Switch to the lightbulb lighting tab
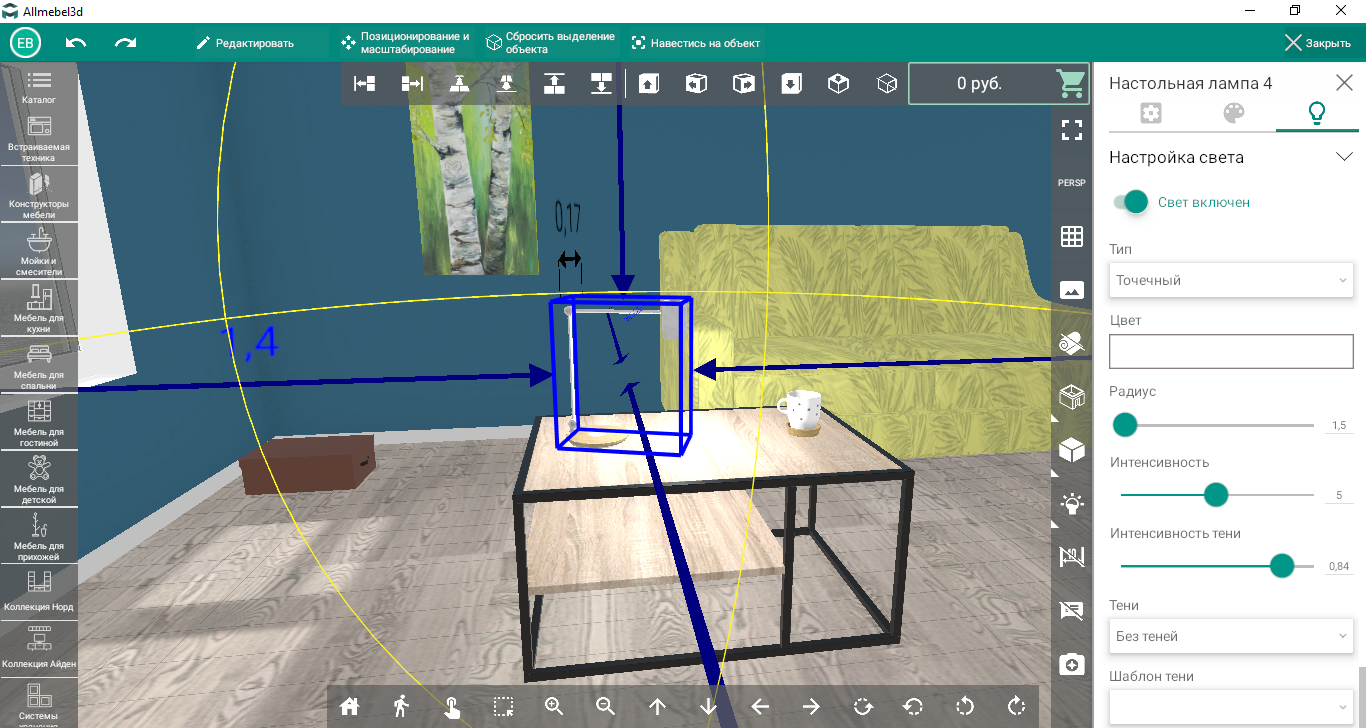This screenshot has height=728, width=1366. coord(1317,113)
